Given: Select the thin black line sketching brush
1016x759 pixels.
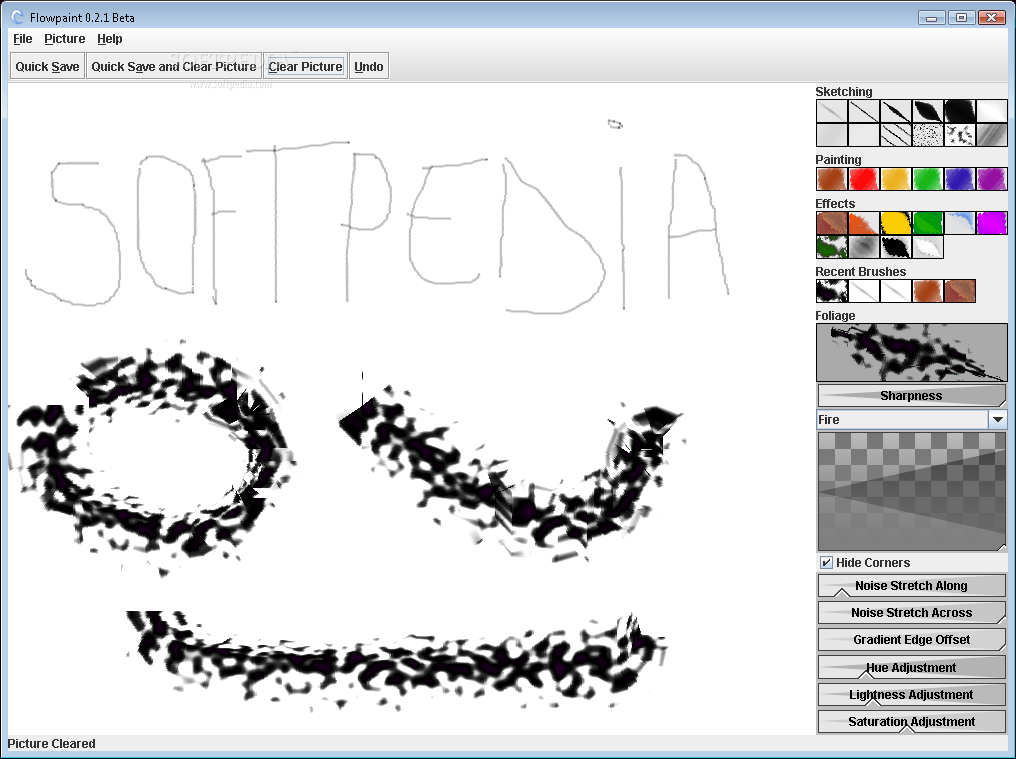Looking at the screenshot, I should (864, 111).
